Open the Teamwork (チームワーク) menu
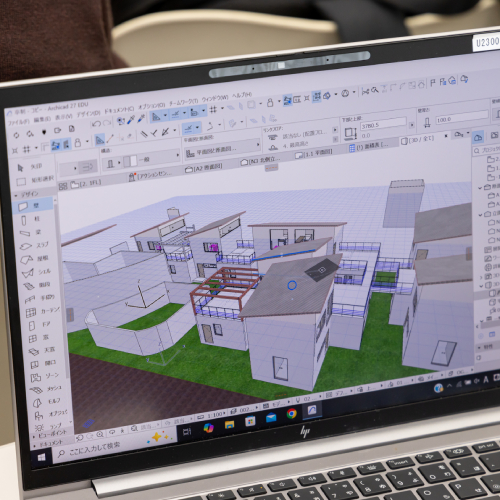 pyautogui.click(x=184, y=102)
